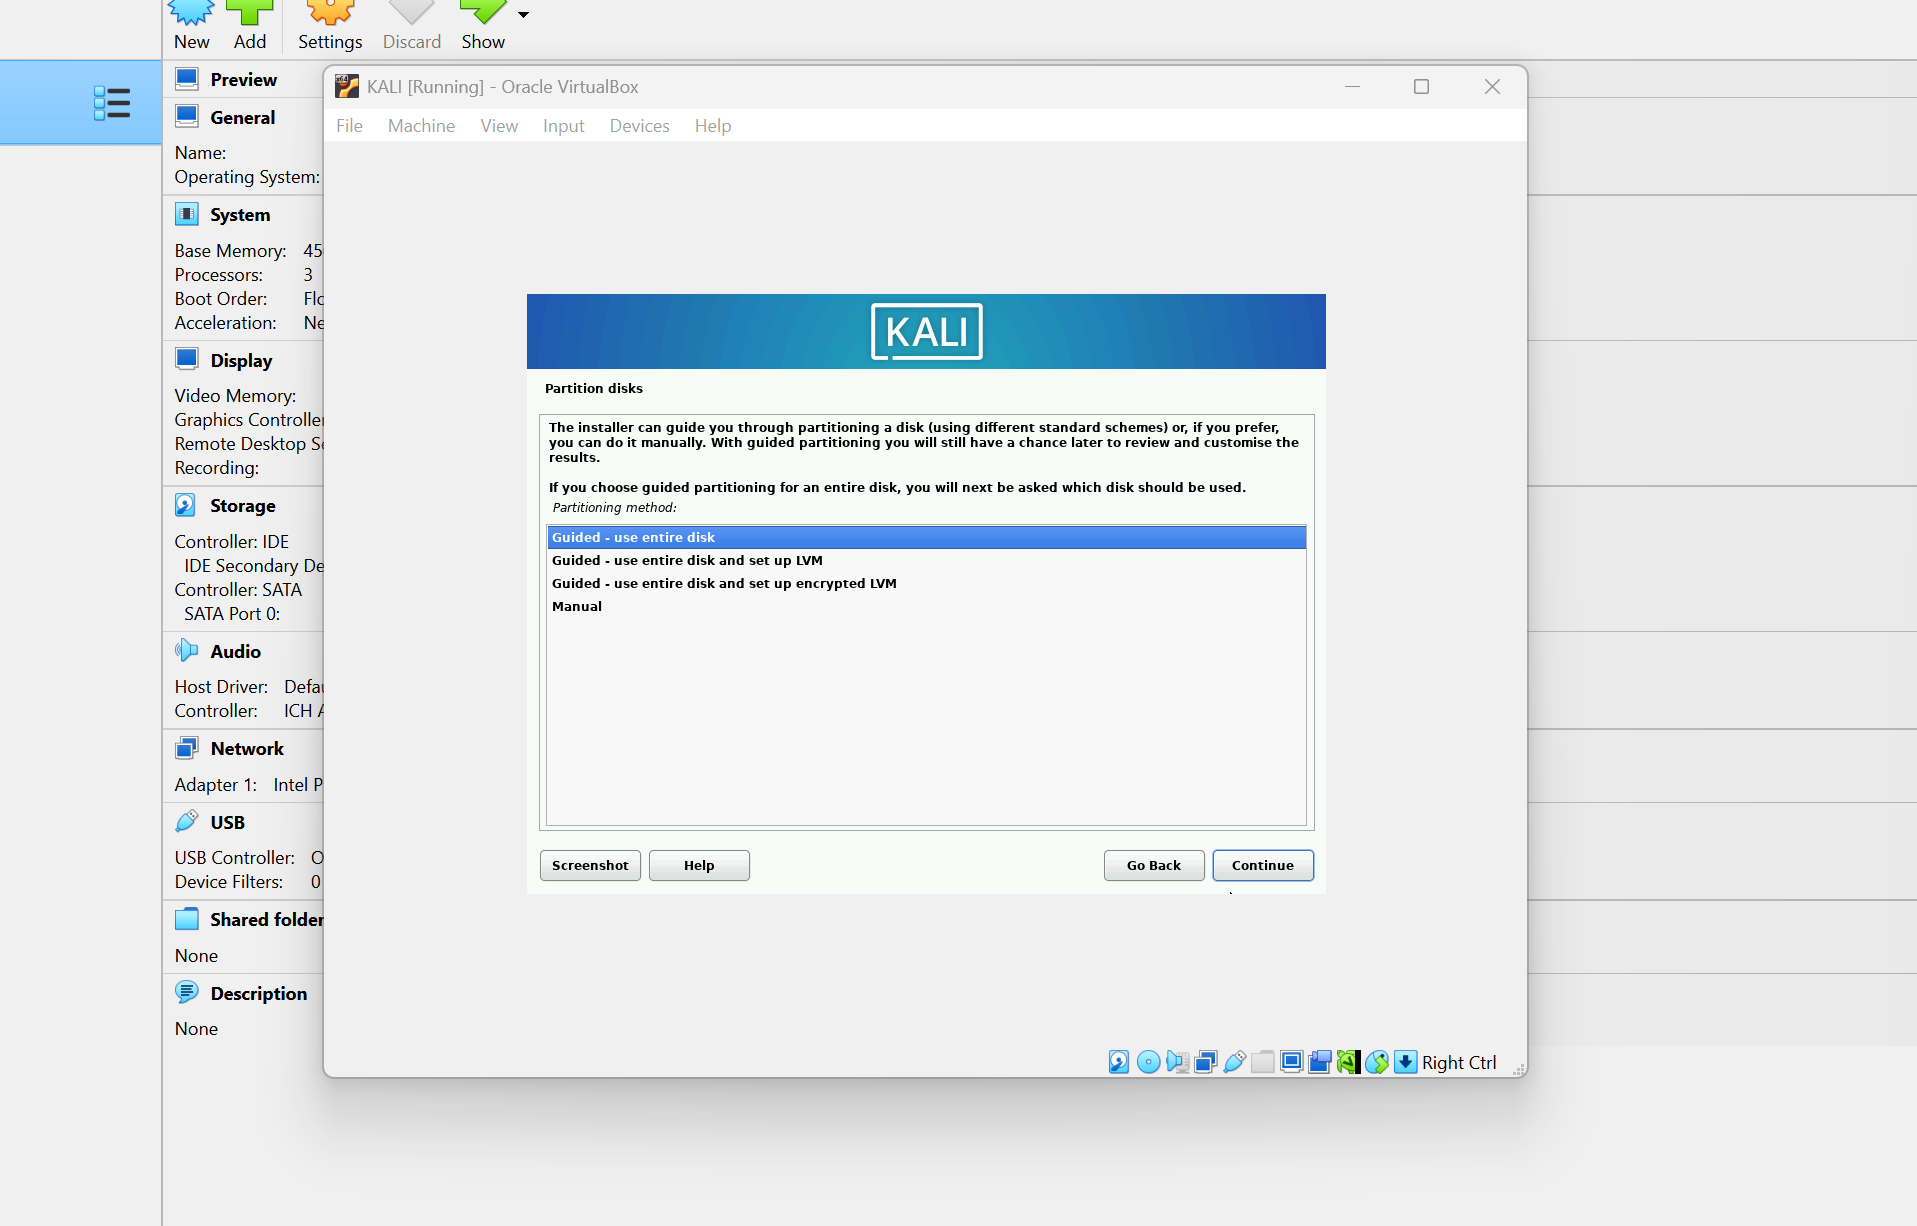Click the 'Base Memory:' label
This screenshot has width=1917, height=1226.
pos(230,250)
